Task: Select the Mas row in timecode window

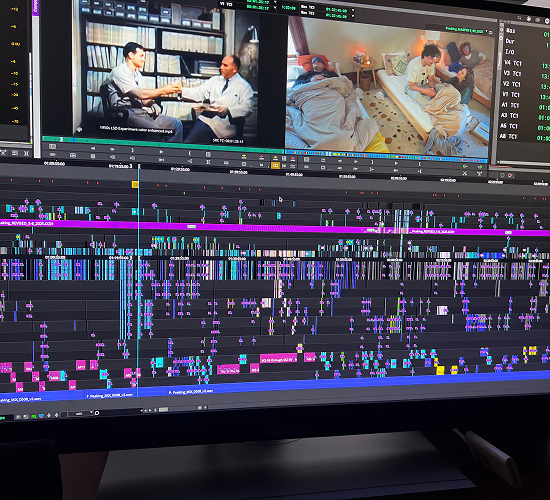Action: coord(526,31)
